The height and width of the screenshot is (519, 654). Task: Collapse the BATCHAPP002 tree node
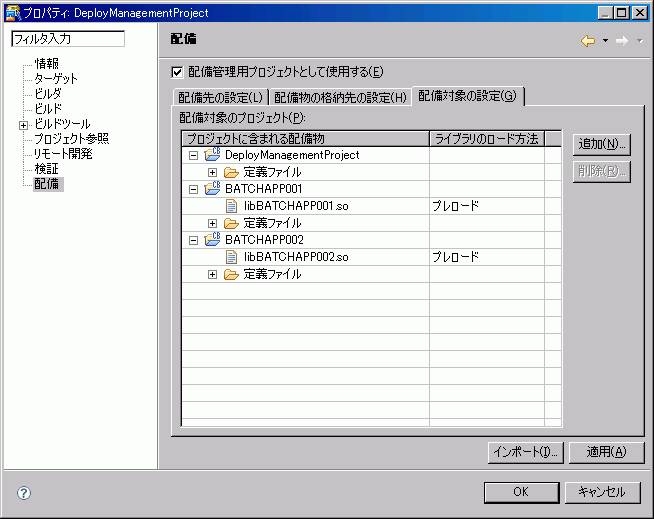[193, 240]
